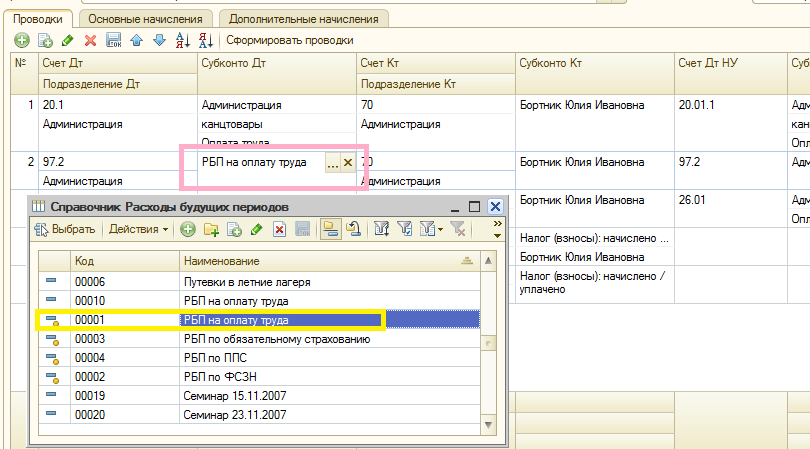Switch to Основные начисления tab

[145, 18]
